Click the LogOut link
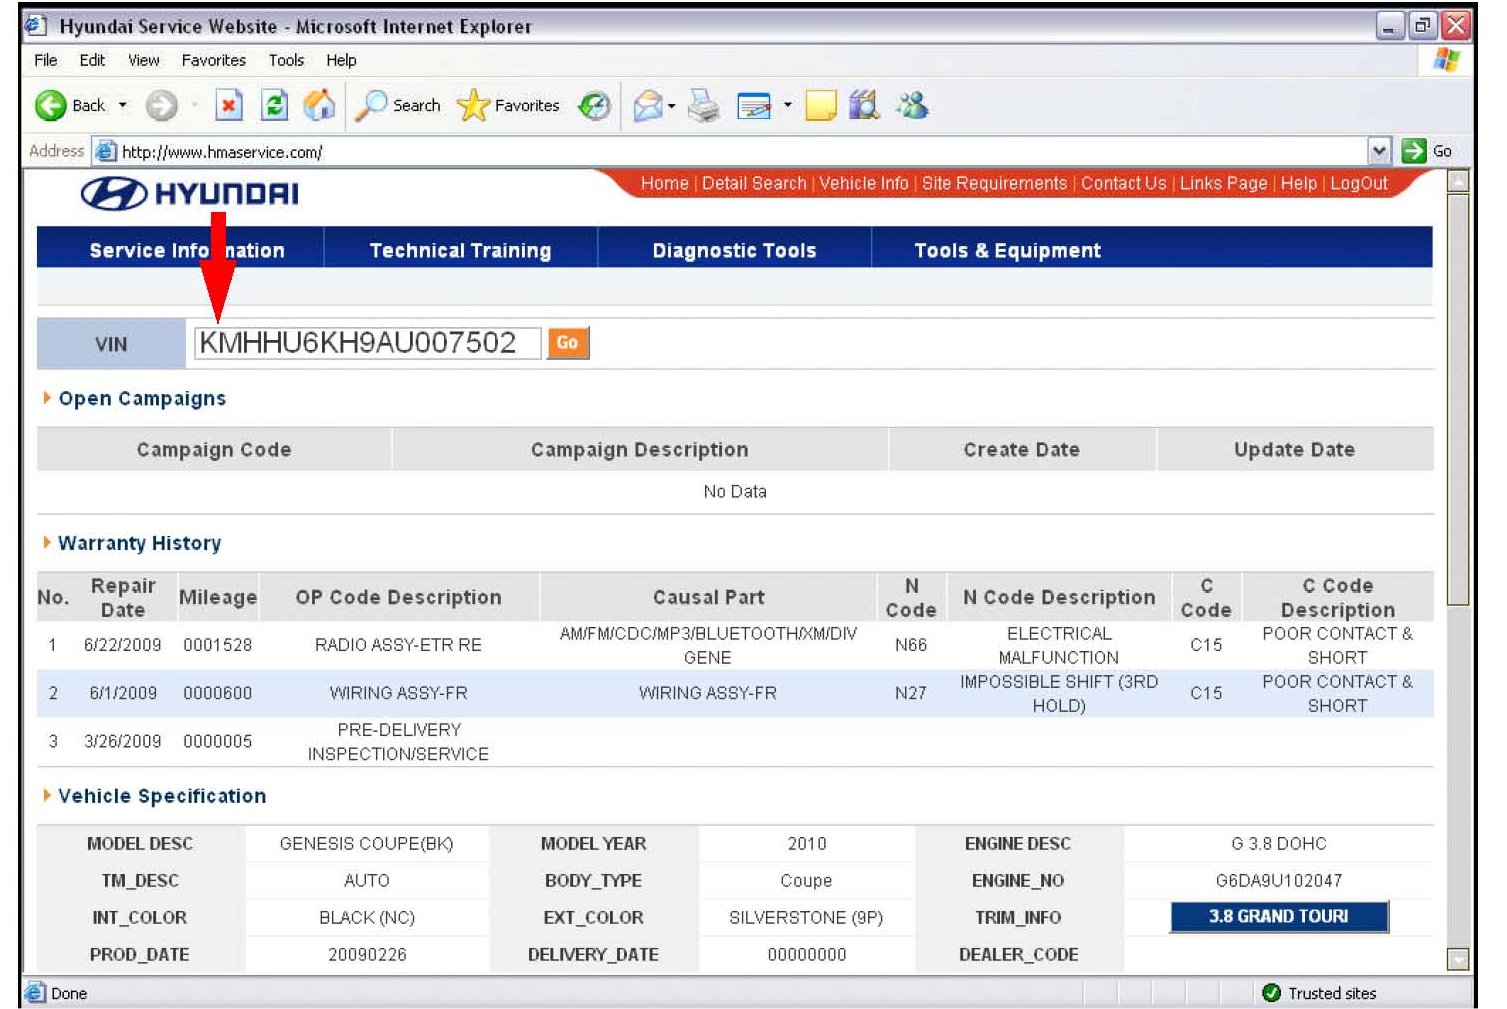This screenshot has height=1009, width=1507. (1358, 183)
